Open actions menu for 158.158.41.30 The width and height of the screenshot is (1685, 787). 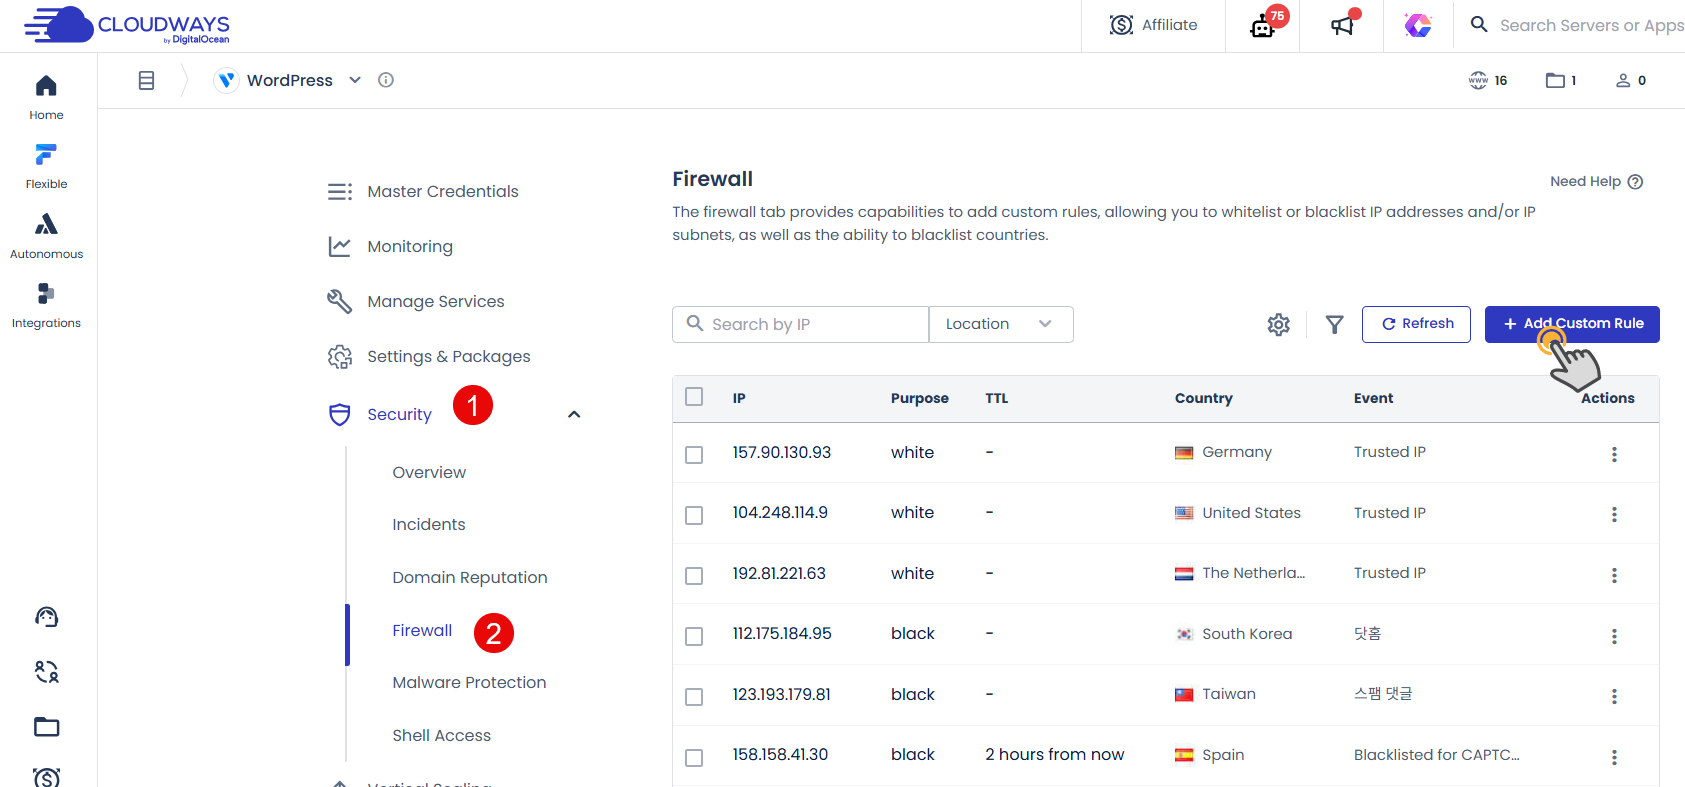pyautogui.click(x=1614, y=757)
